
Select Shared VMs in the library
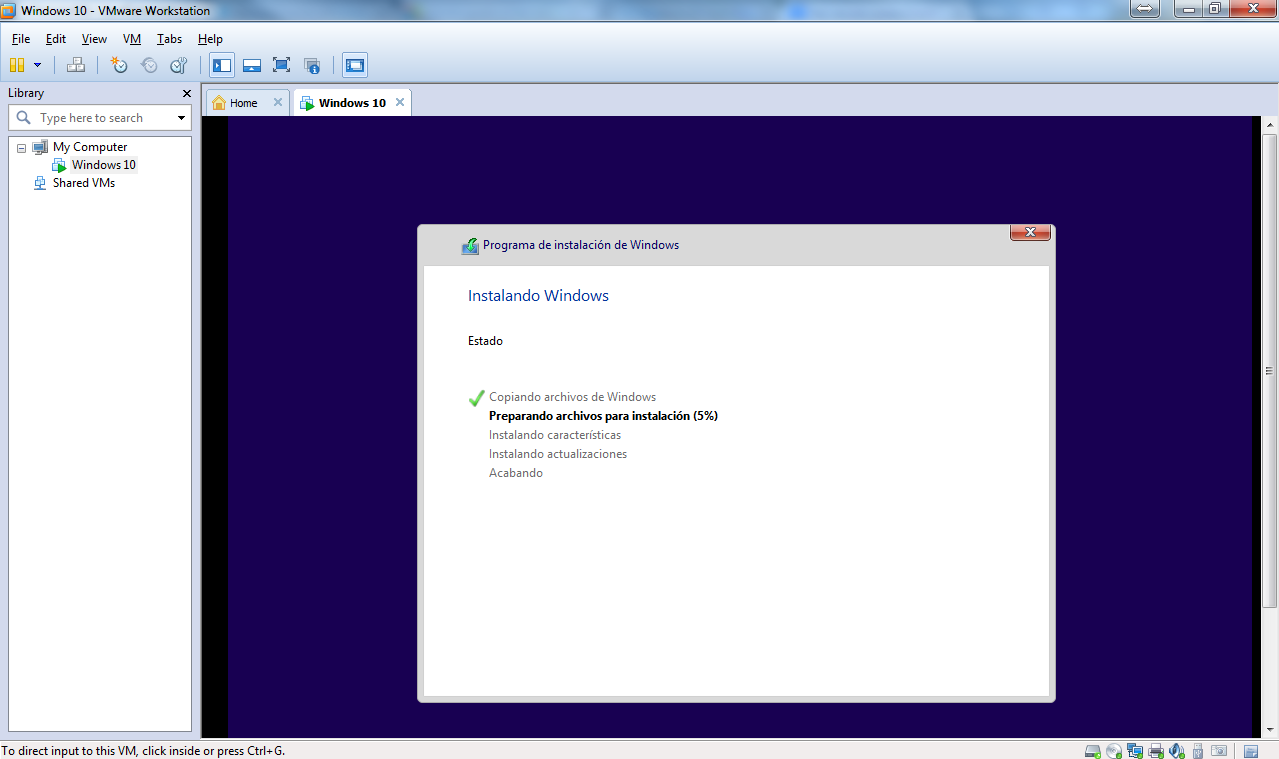[x=83, y=183]
